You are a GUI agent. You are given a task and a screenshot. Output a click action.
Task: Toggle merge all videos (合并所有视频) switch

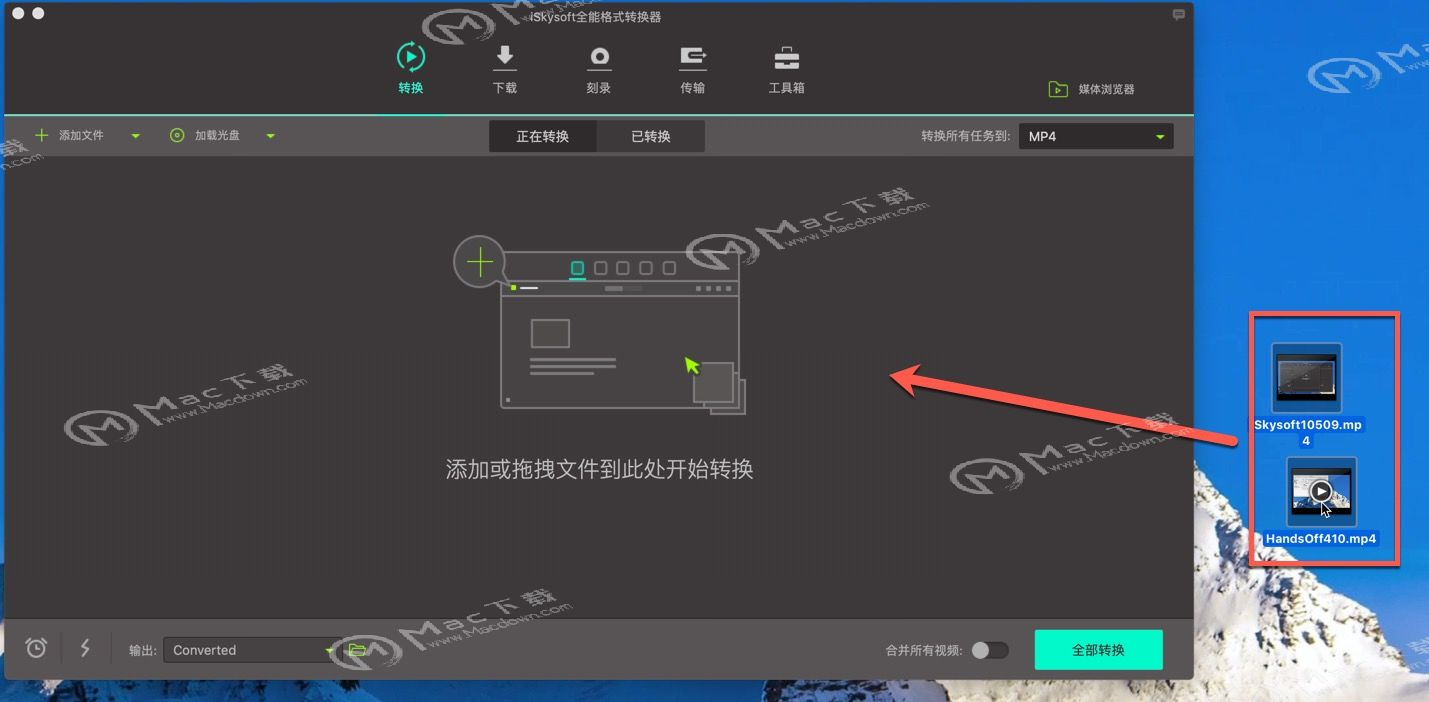click(990, 650)
